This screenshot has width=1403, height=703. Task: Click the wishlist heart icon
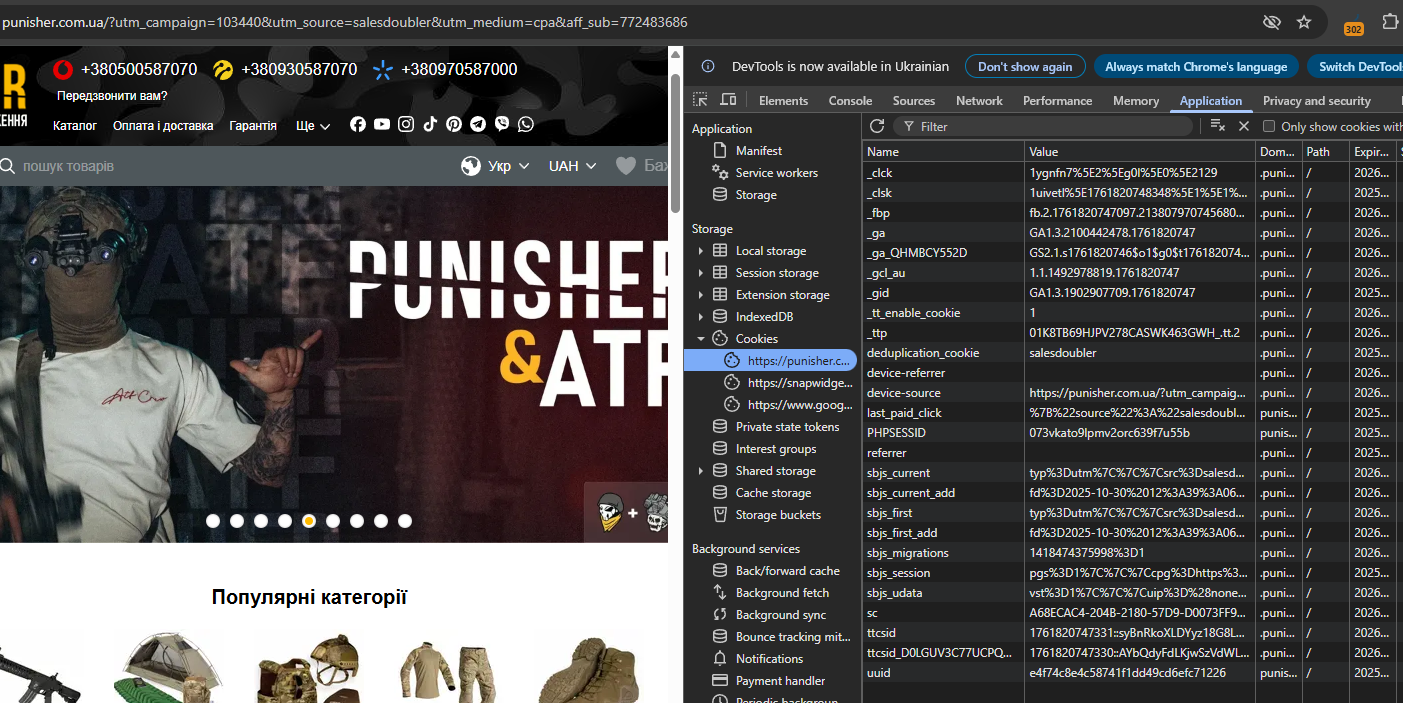pos(626,166)
